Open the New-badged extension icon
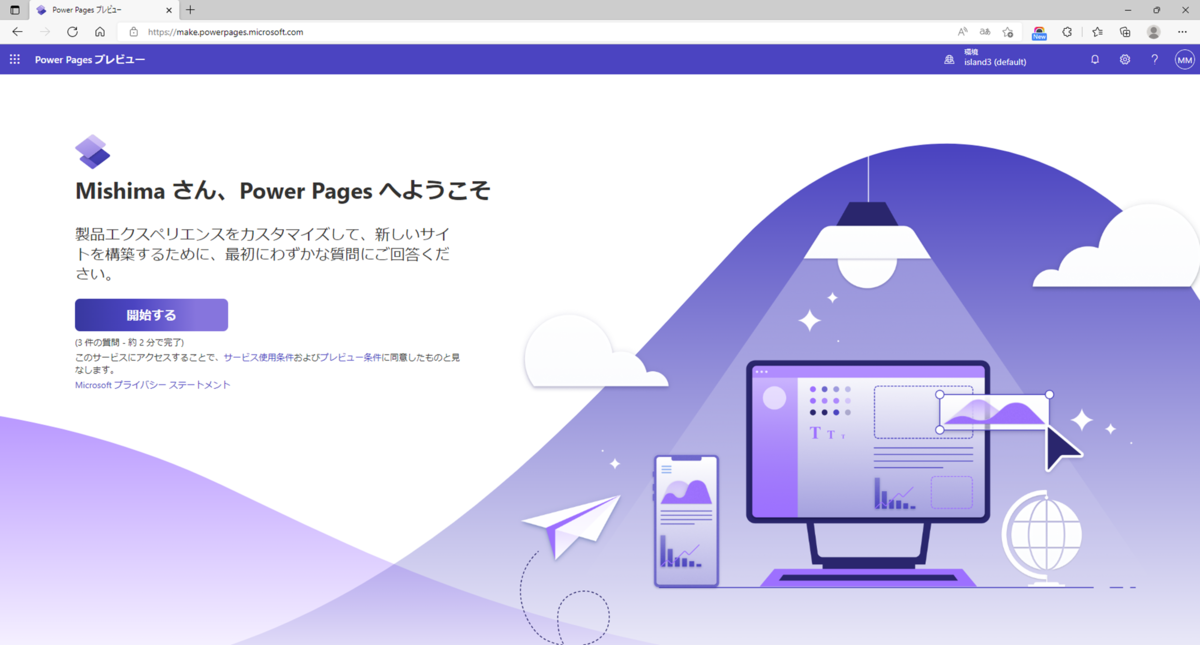Image resolution: width=1200 pixels, height=645 pixels. tap(1040, 33)
